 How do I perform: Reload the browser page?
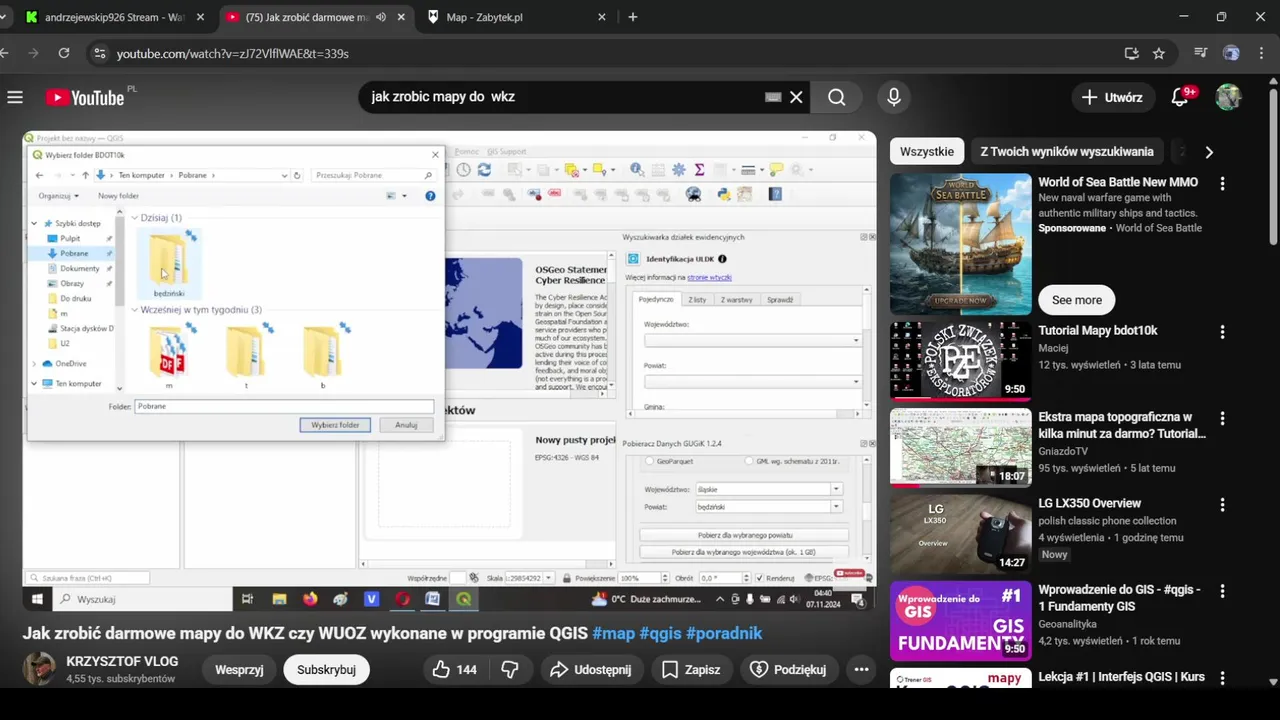pyautogui.click(x=64, y=53)
